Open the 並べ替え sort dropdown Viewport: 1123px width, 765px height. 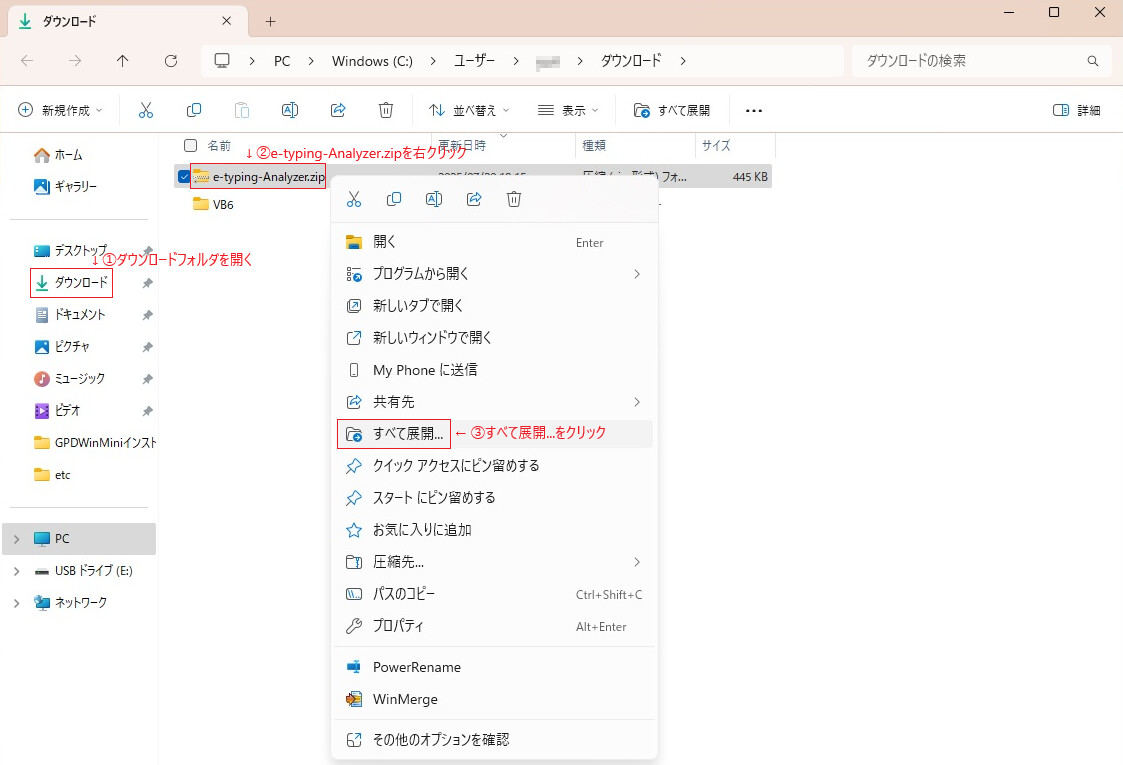tap(469, 110)
